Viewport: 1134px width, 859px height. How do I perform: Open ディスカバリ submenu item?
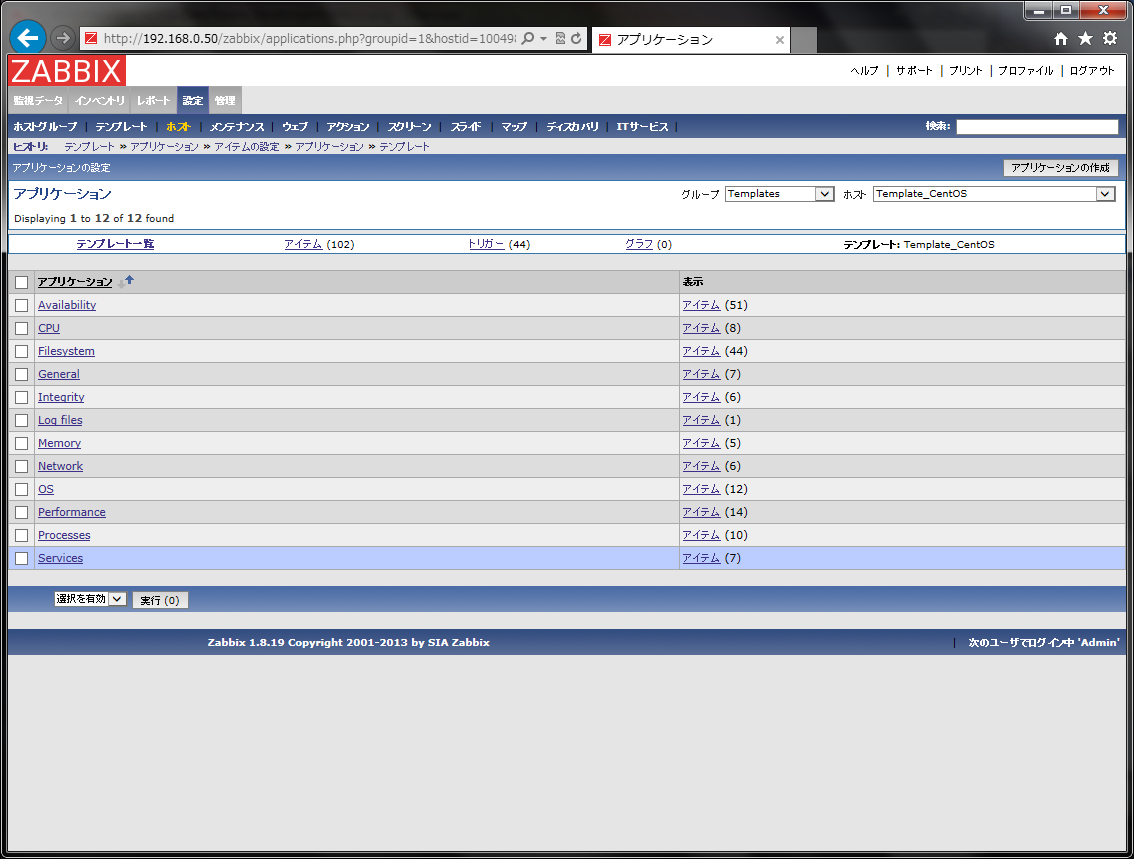[x=573, y=127]
